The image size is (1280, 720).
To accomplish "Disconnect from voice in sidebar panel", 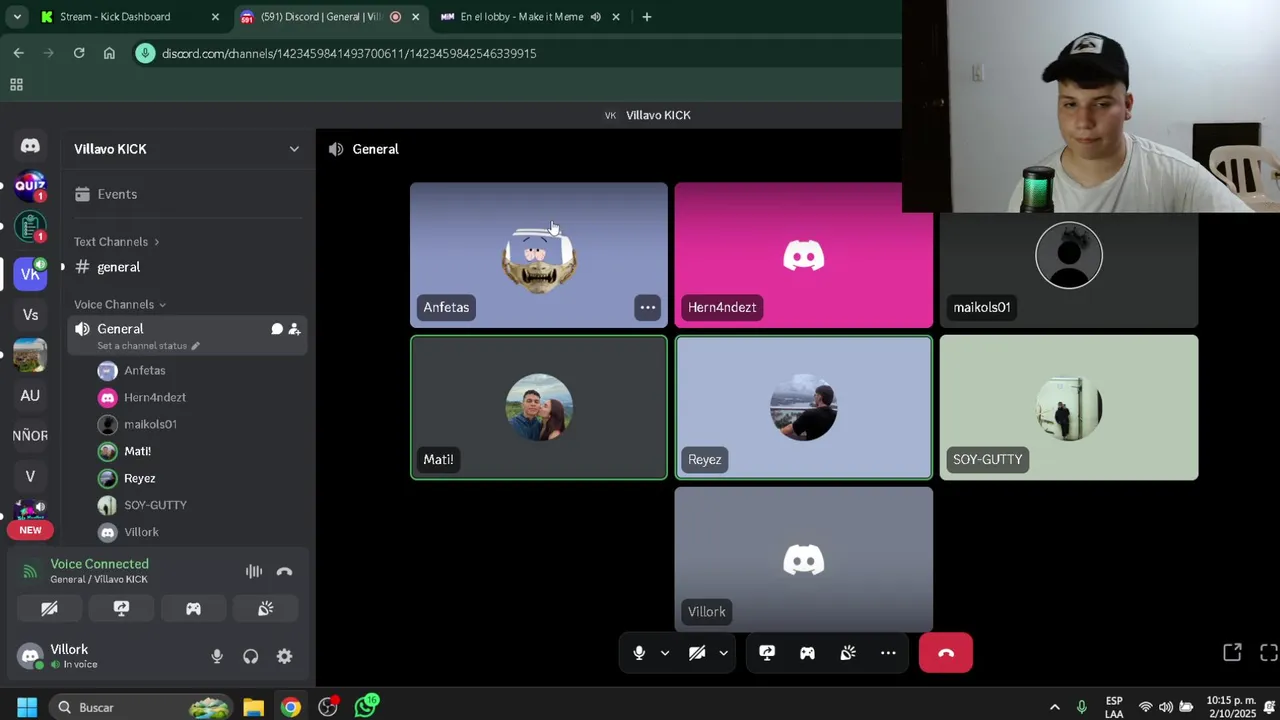I will click(x=284, y=572).
